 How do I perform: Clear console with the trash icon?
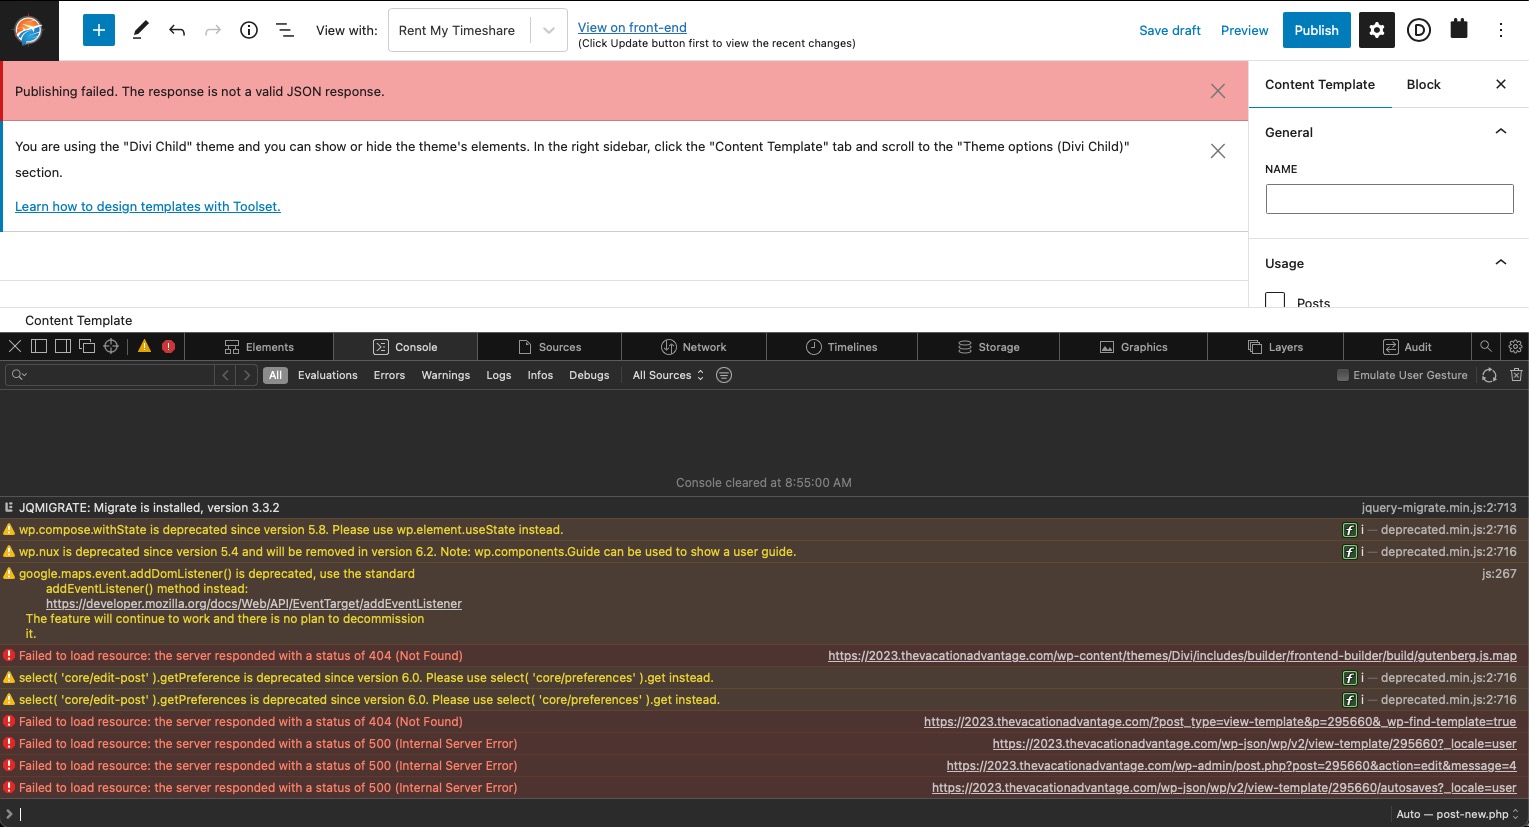(x=1516, y=375)
